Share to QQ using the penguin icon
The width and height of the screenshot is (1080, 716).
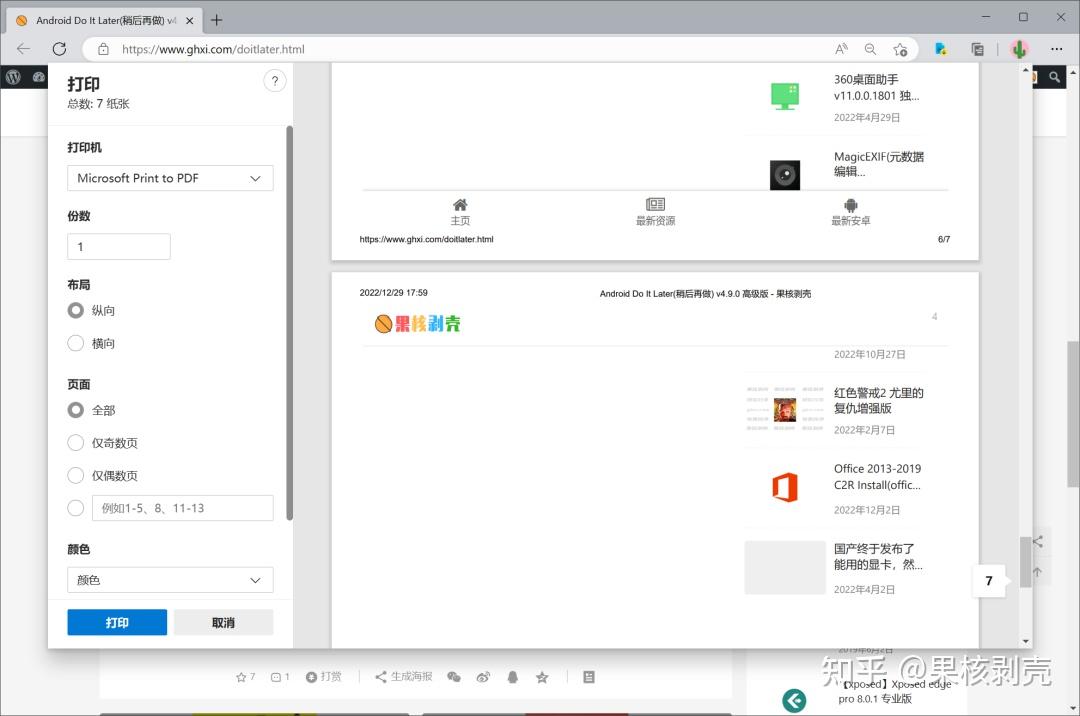[x=511, y=677]
